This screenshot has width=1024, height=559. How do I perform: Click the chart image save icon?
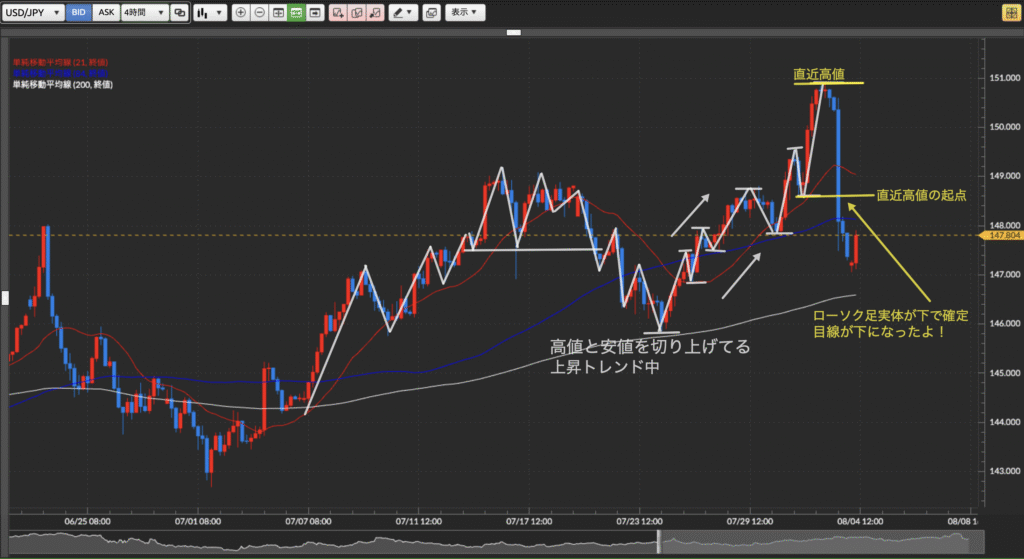pos(432,12)
